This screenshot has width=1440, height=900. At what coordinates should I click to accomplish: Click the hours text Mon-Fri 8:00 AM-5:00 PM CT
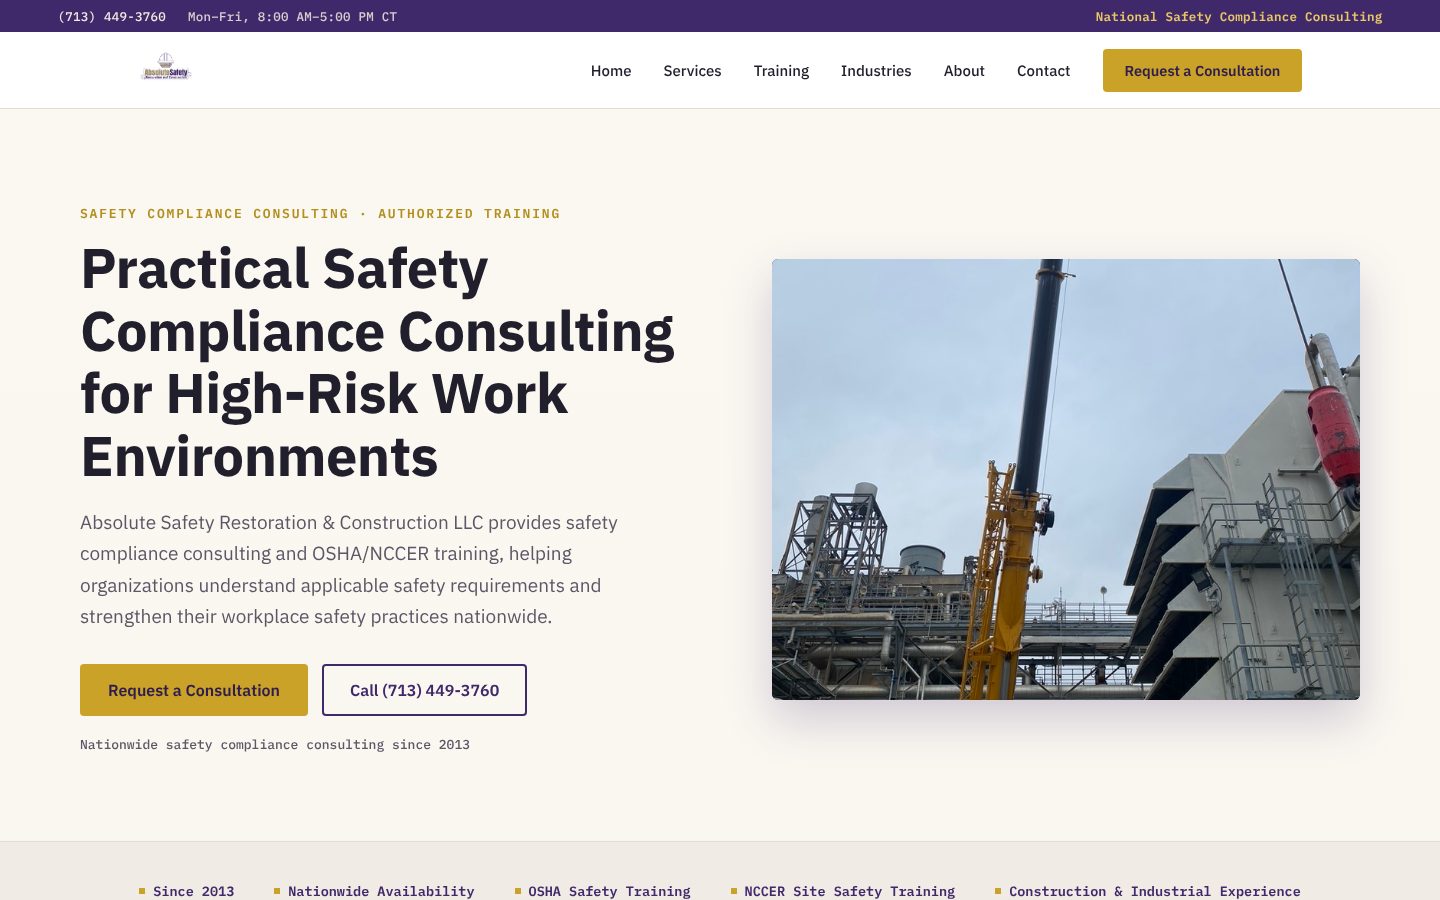[x=292, y=17]
